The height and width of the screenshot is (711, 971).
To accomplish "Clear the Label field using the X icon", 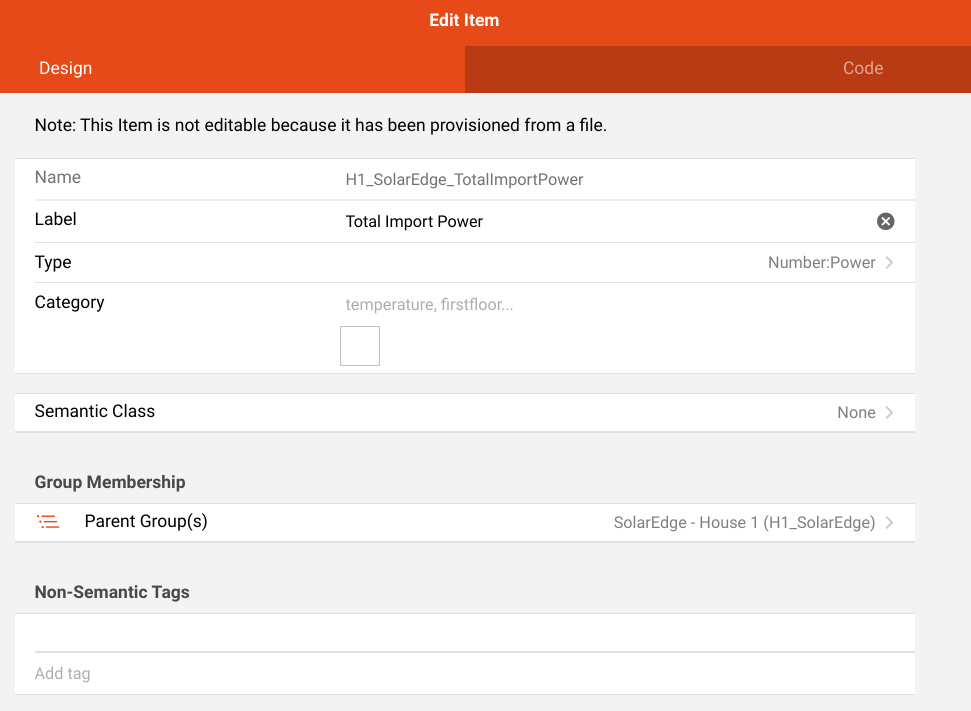I will point(885,222).
